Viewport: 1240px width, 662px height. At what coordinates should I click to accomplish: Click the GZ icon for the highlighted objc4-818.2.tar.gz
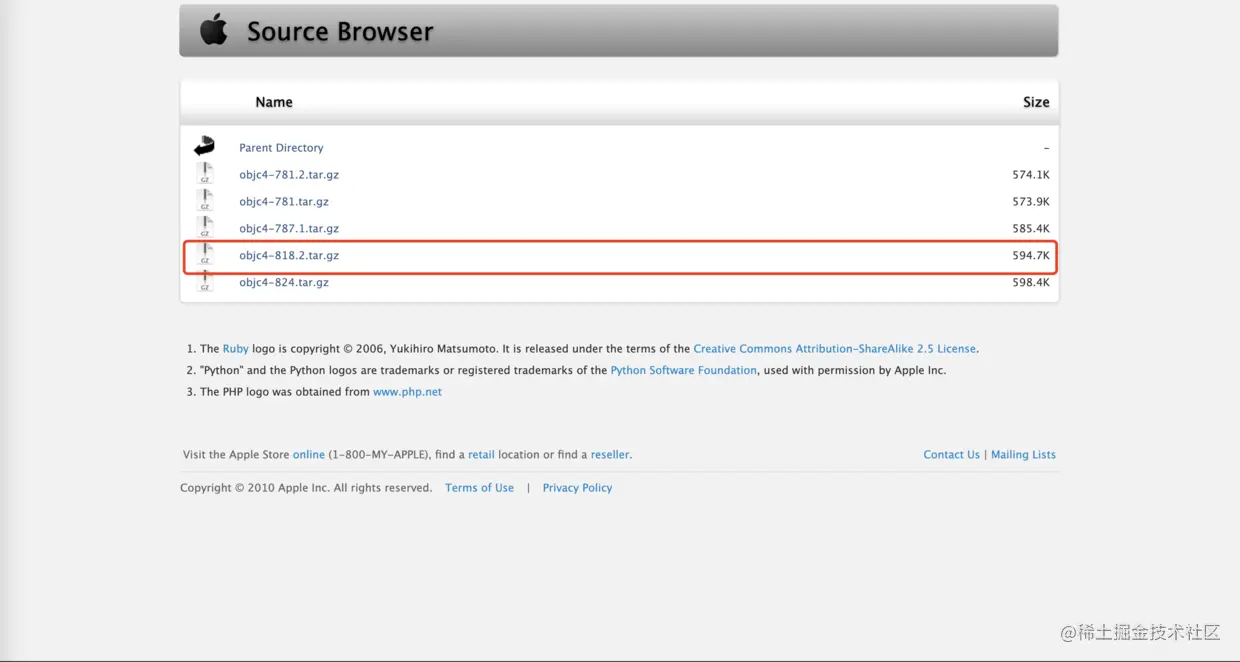coord(204,253)
